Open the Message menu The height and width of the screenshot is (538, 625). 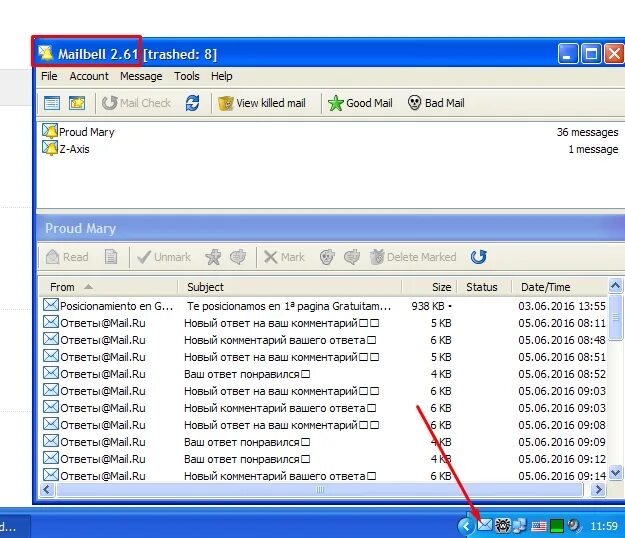click(x=141, y=76)
